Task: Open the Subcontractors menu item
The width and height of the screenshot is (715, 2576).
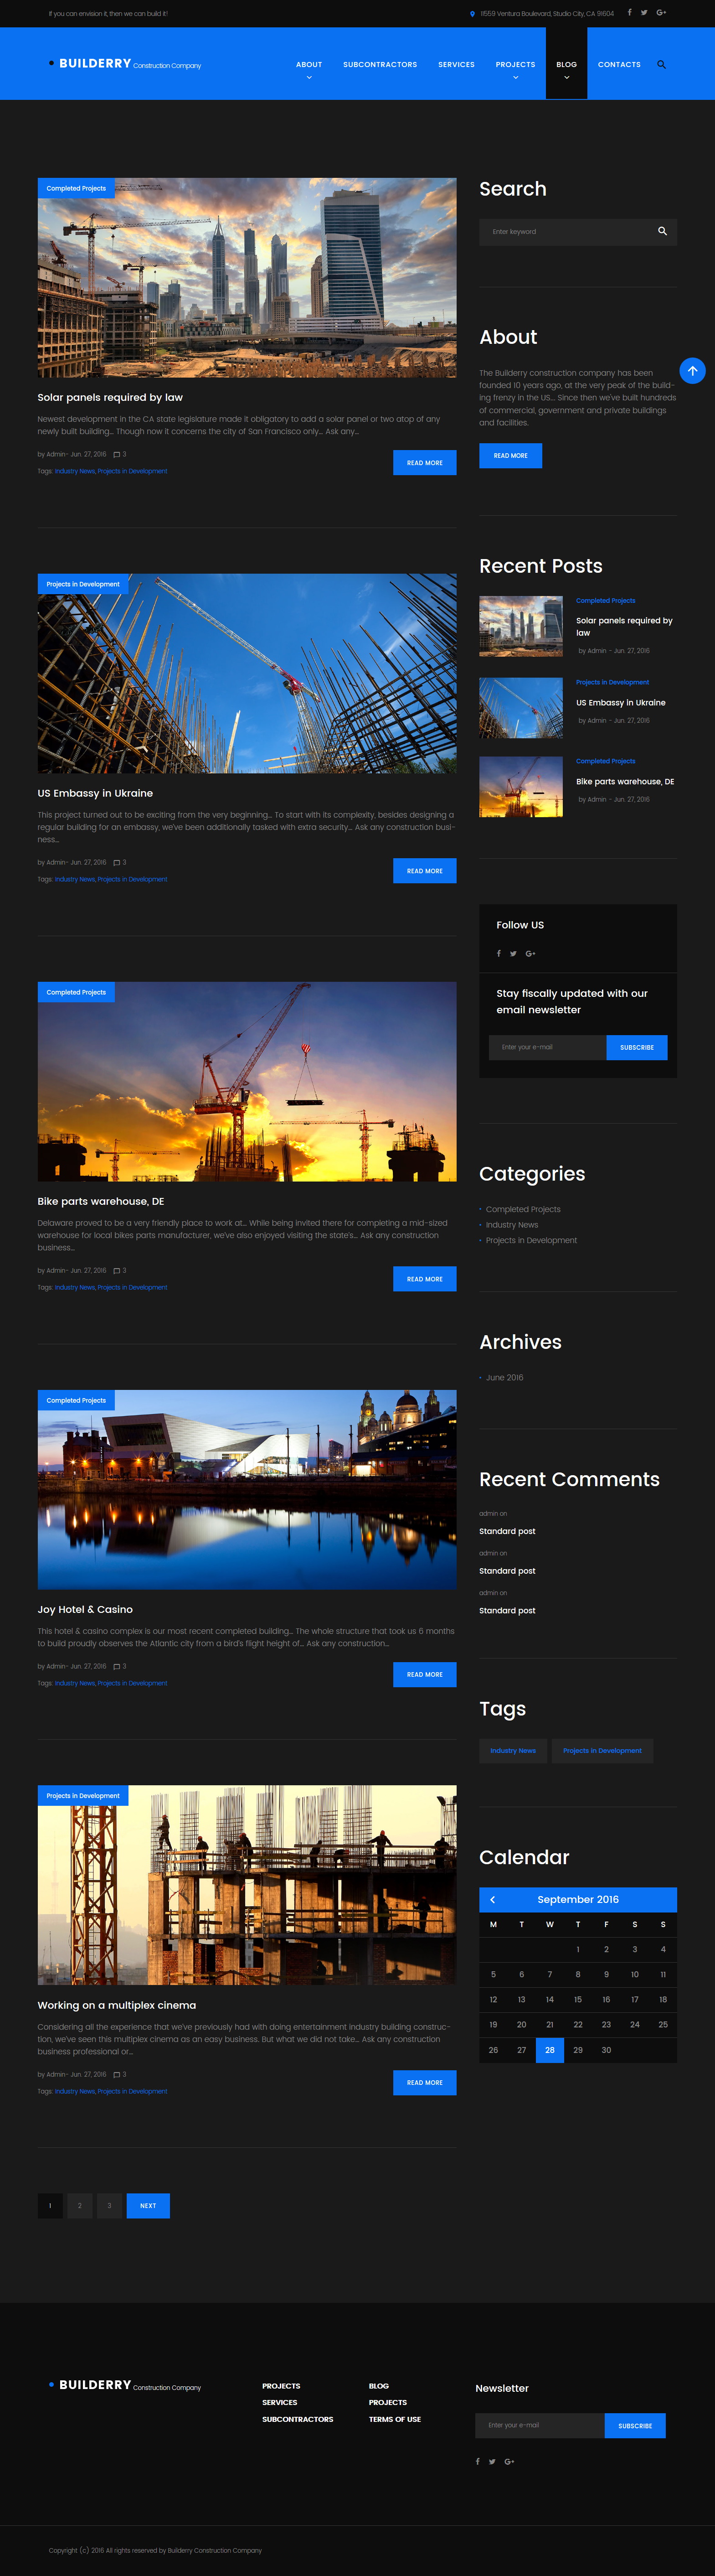Action: (x=380, y=64)
